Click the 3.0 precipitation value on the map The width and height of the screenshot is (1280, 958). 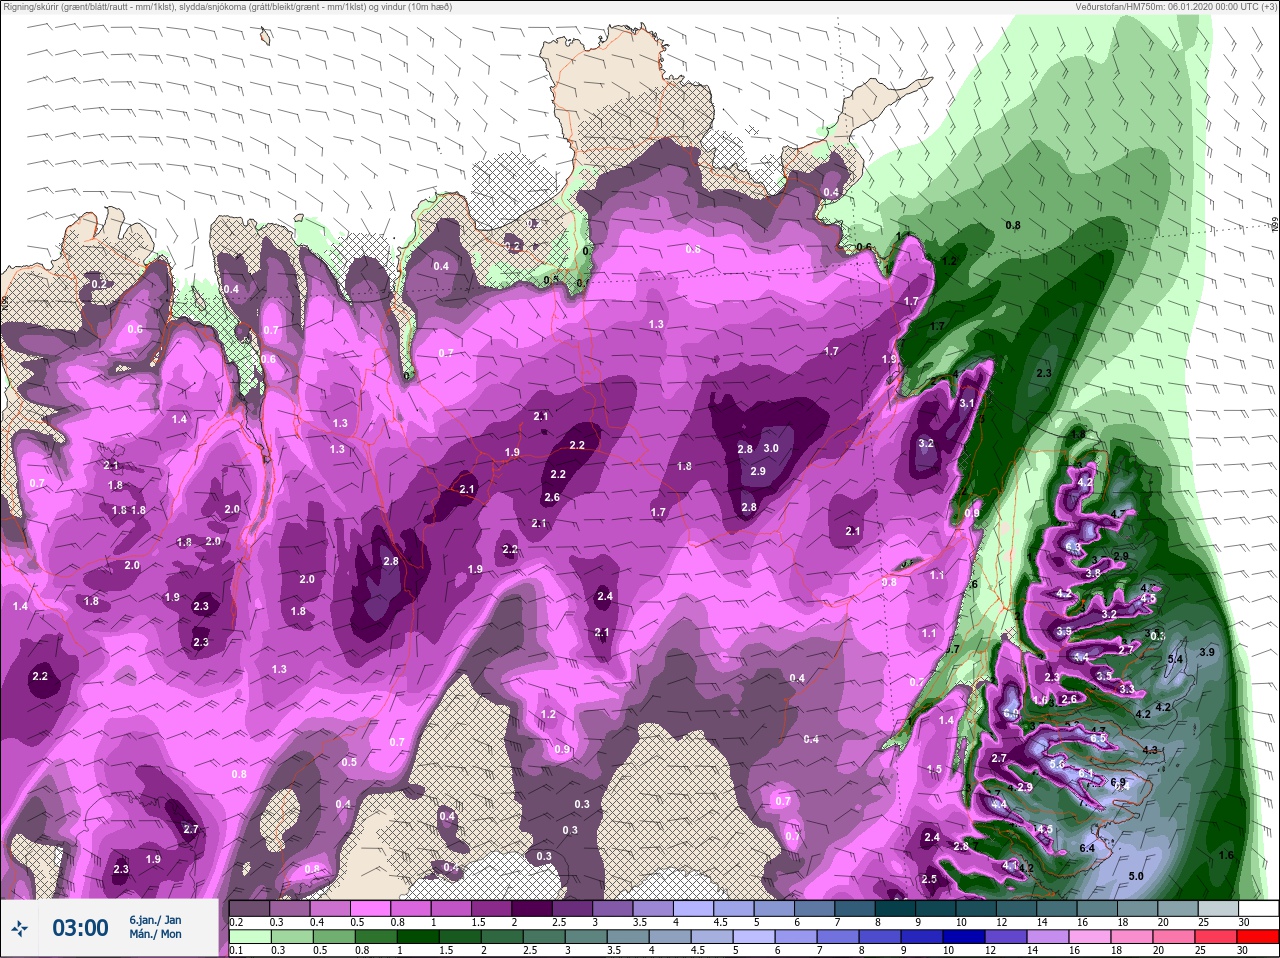point(771,449)
